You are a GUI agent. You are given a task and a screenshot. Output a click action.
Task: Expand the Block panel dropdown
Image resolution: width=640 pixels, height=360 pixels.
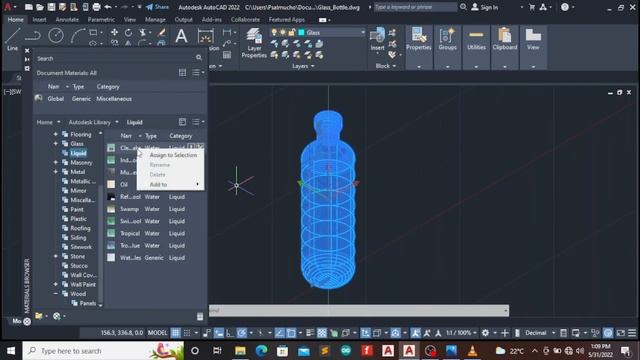(x=386, y=66)
